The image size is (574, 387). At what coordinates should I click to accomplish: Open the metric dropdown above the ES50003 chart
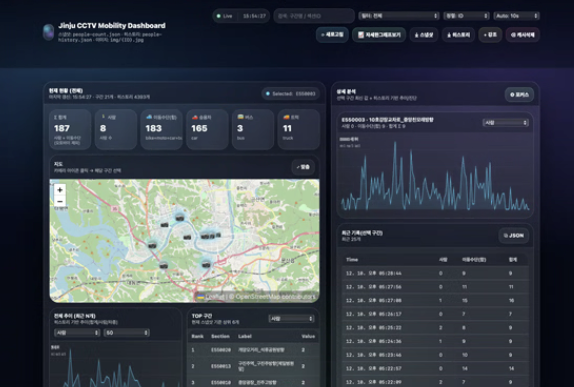pos(506,123)
